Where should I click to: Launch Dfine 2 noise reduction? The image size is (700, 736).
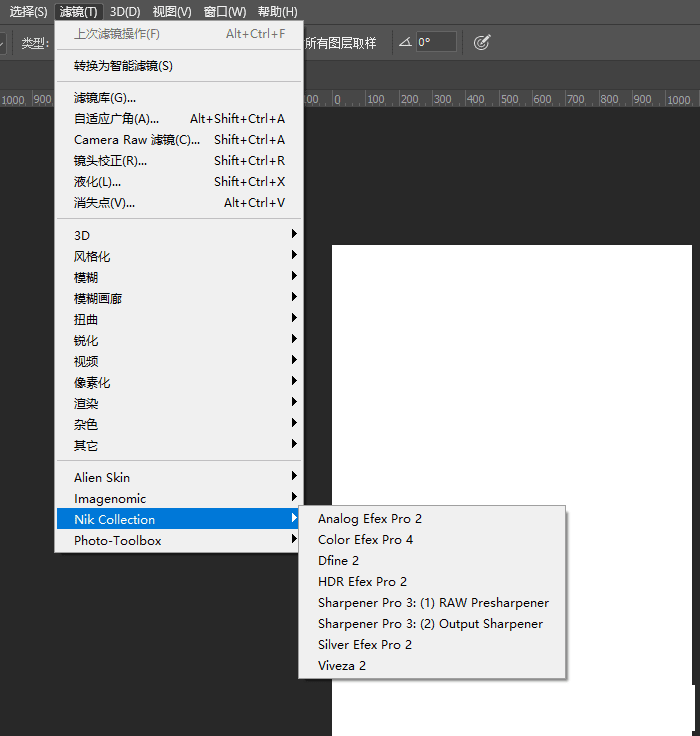(x=432, y=560)
